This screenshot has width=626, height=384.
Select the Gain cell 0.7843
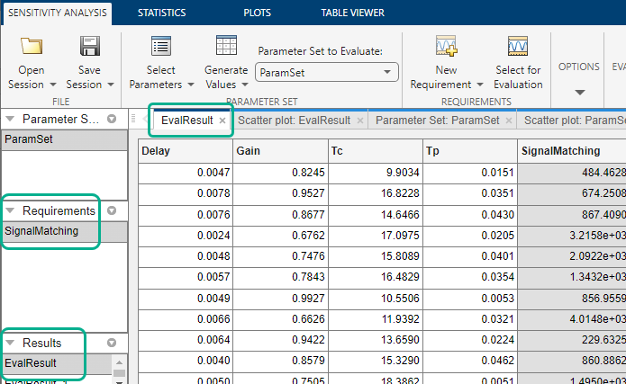[280, 277]
